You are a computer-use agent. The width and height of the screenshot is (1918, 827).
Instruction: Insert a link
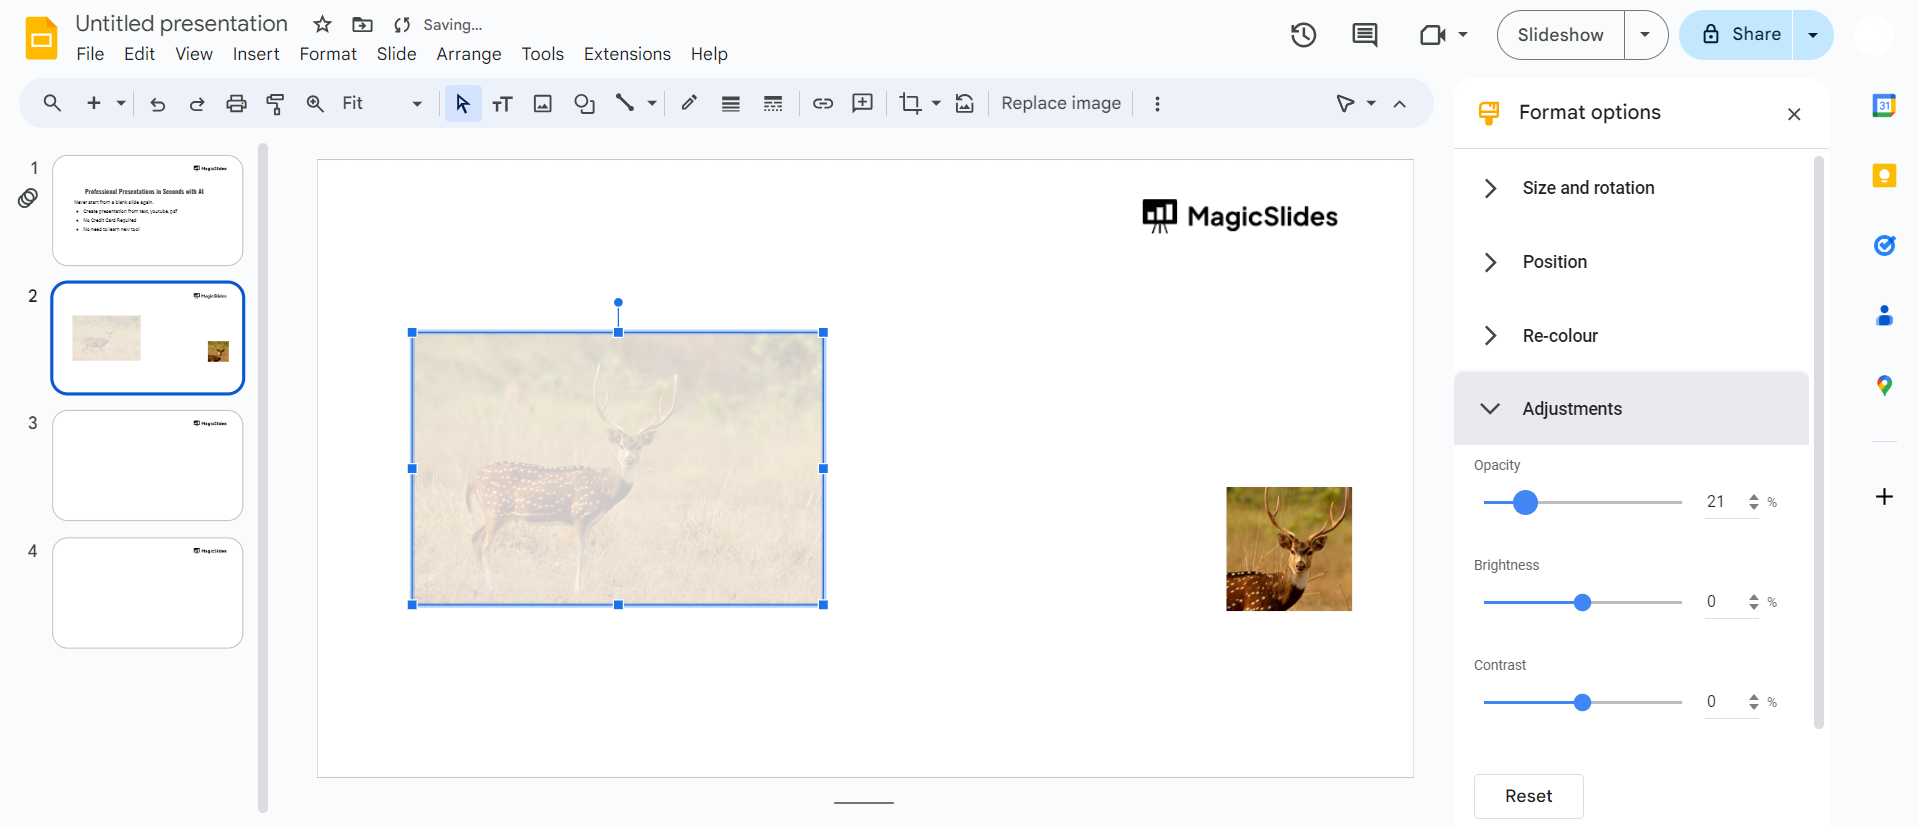(822, 103)
